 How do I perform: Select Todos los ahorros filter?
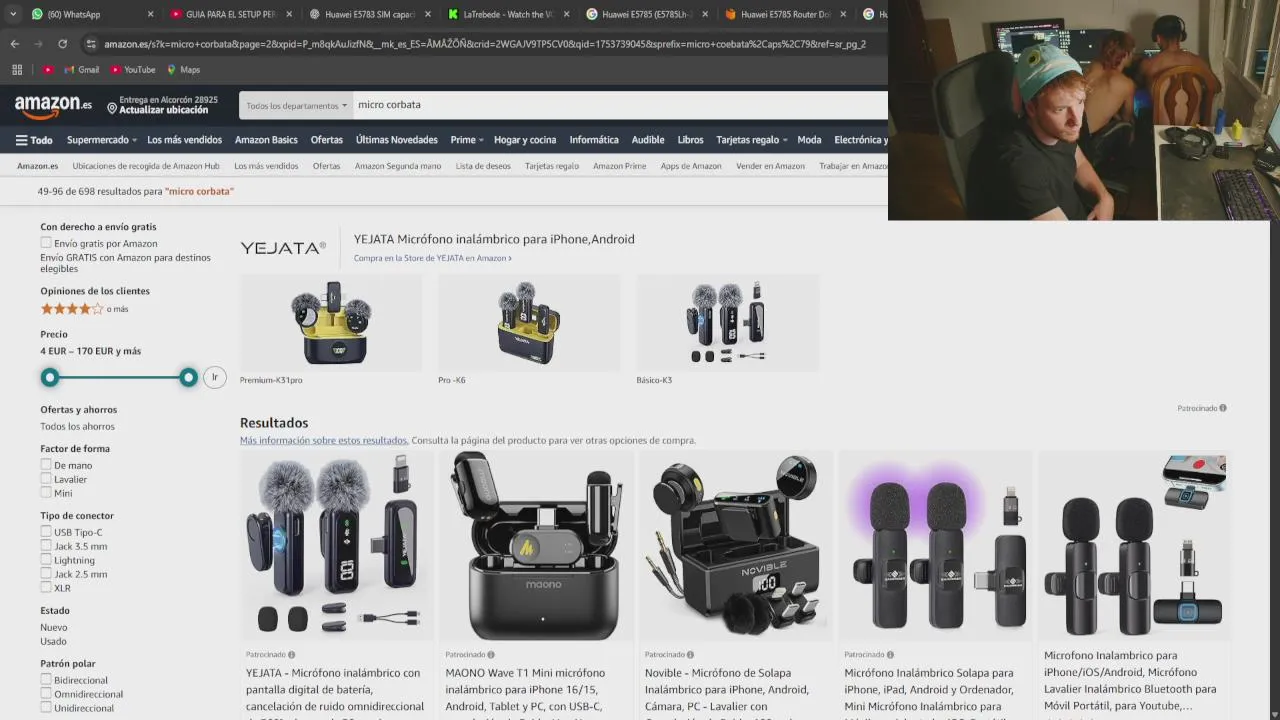77,427
